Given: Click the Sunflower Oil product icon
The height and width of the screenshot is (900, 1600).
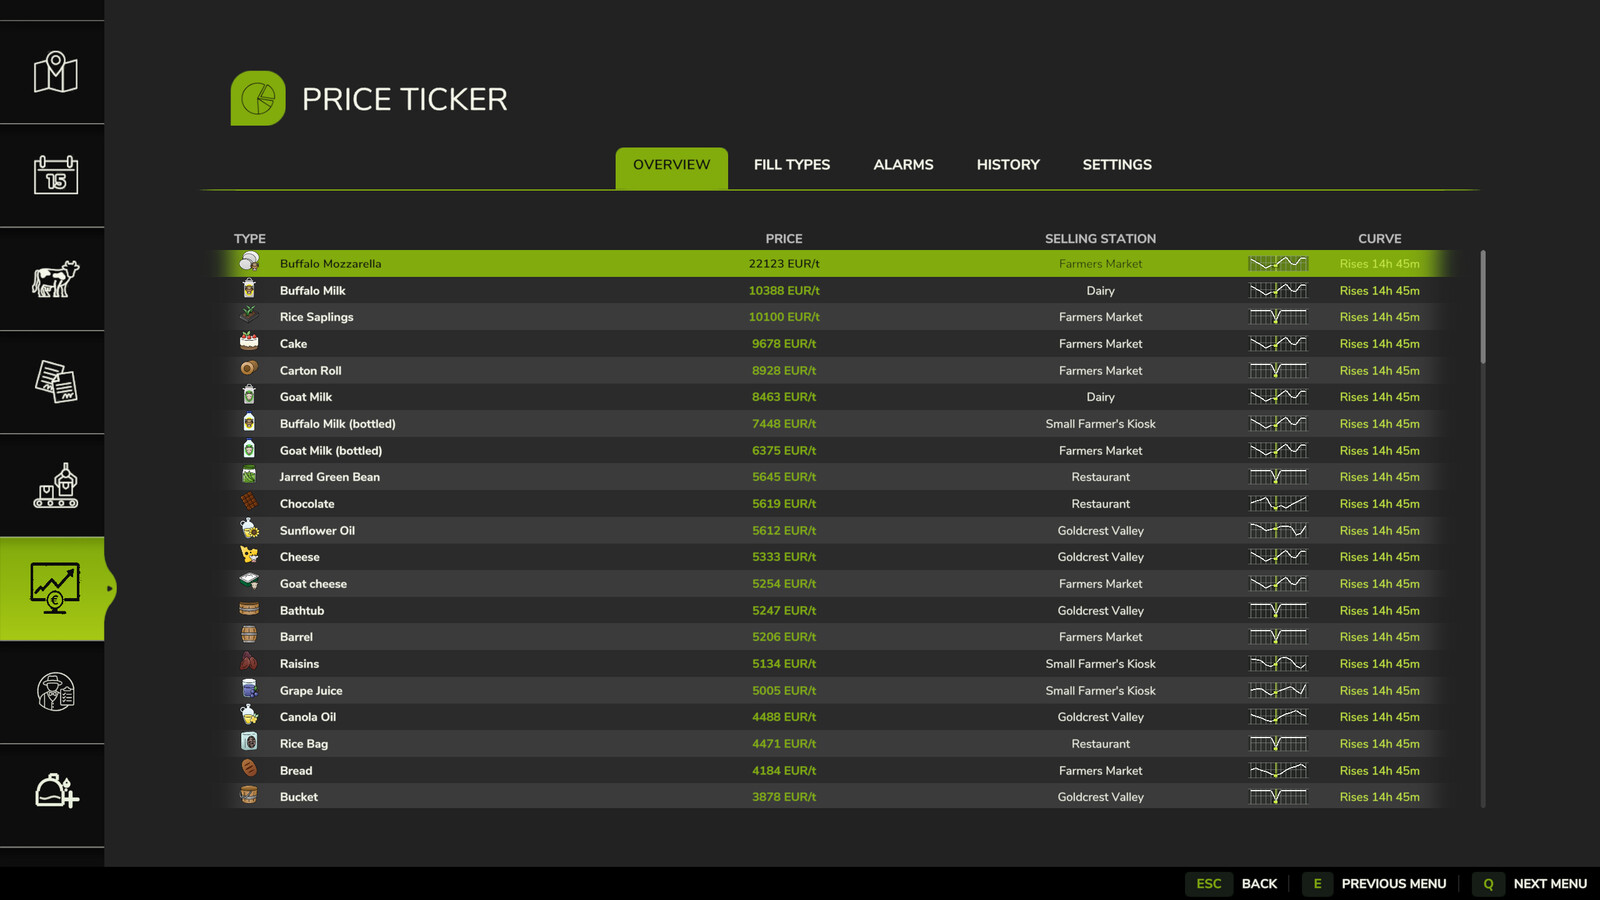Looking at the screenshot, I should [x=249, y=529].
